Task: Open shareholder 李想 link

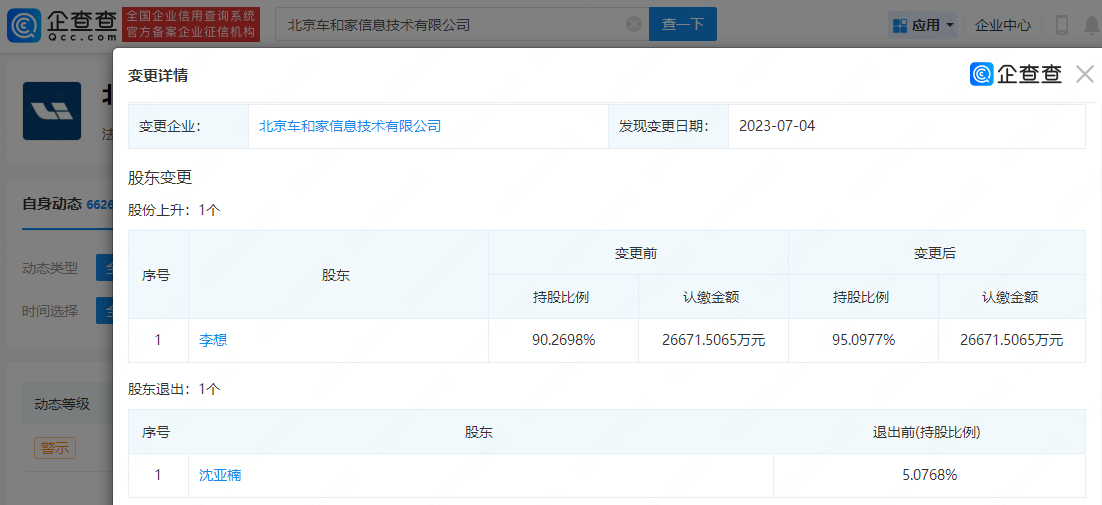Action: (x=213, y=340)
